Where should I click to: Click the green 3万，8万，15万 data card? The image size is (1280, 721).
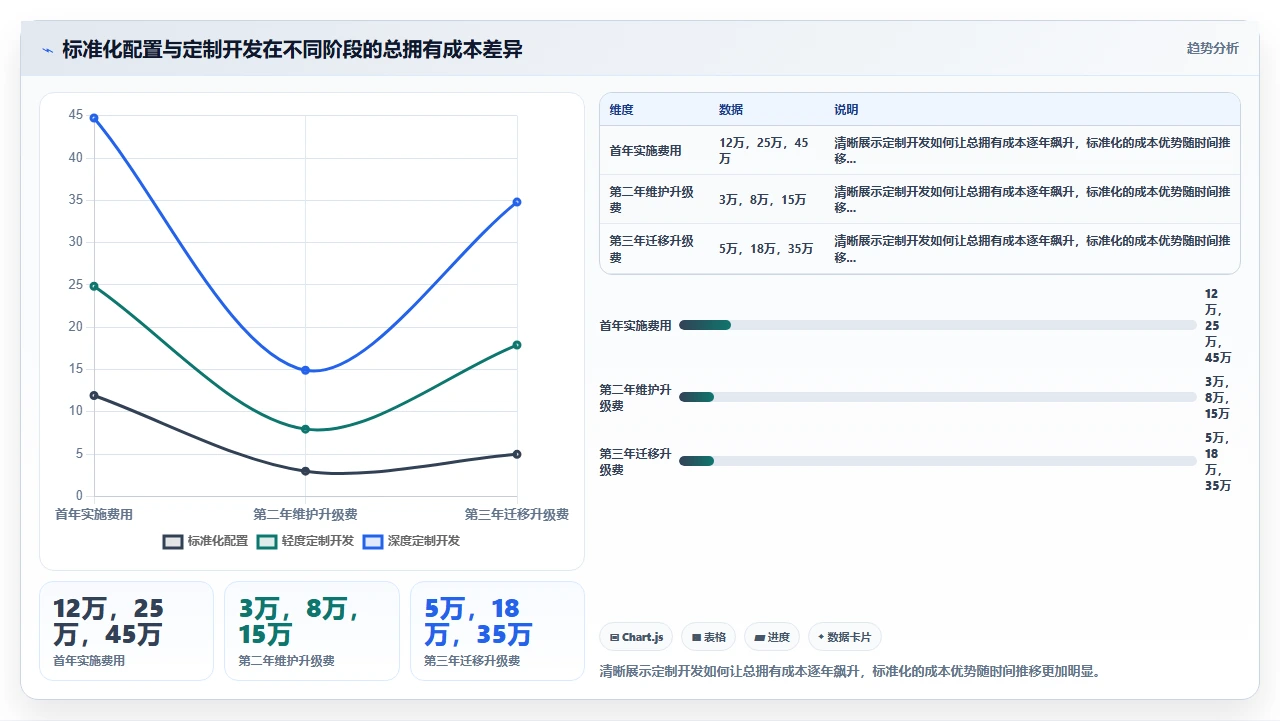click(312, 631)
